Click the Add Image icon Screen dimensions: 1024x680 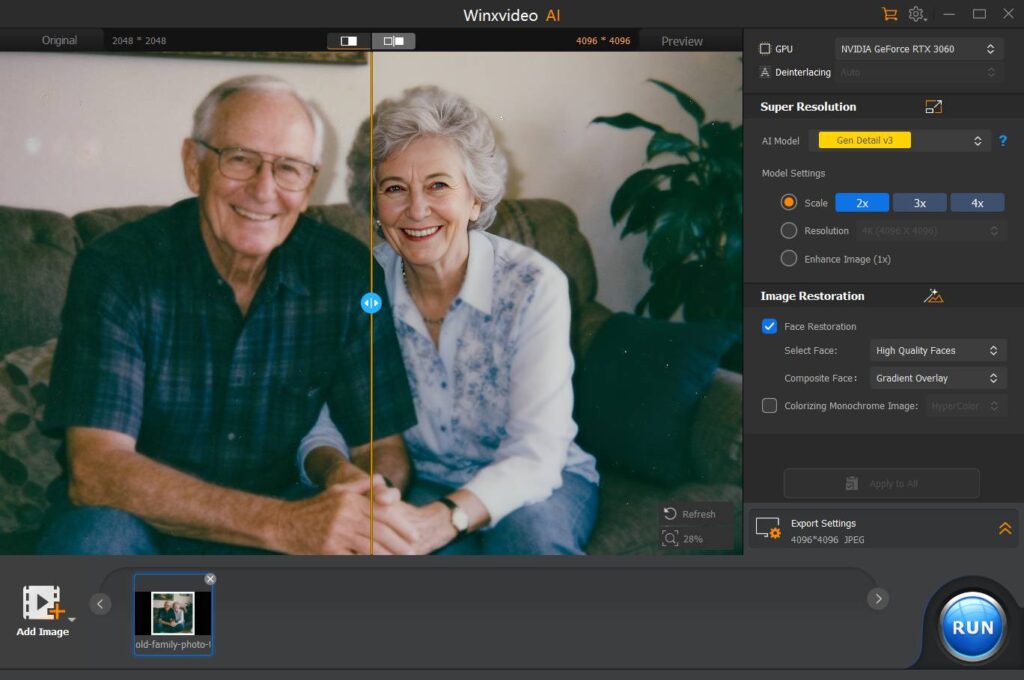click(x=42, y=603)
